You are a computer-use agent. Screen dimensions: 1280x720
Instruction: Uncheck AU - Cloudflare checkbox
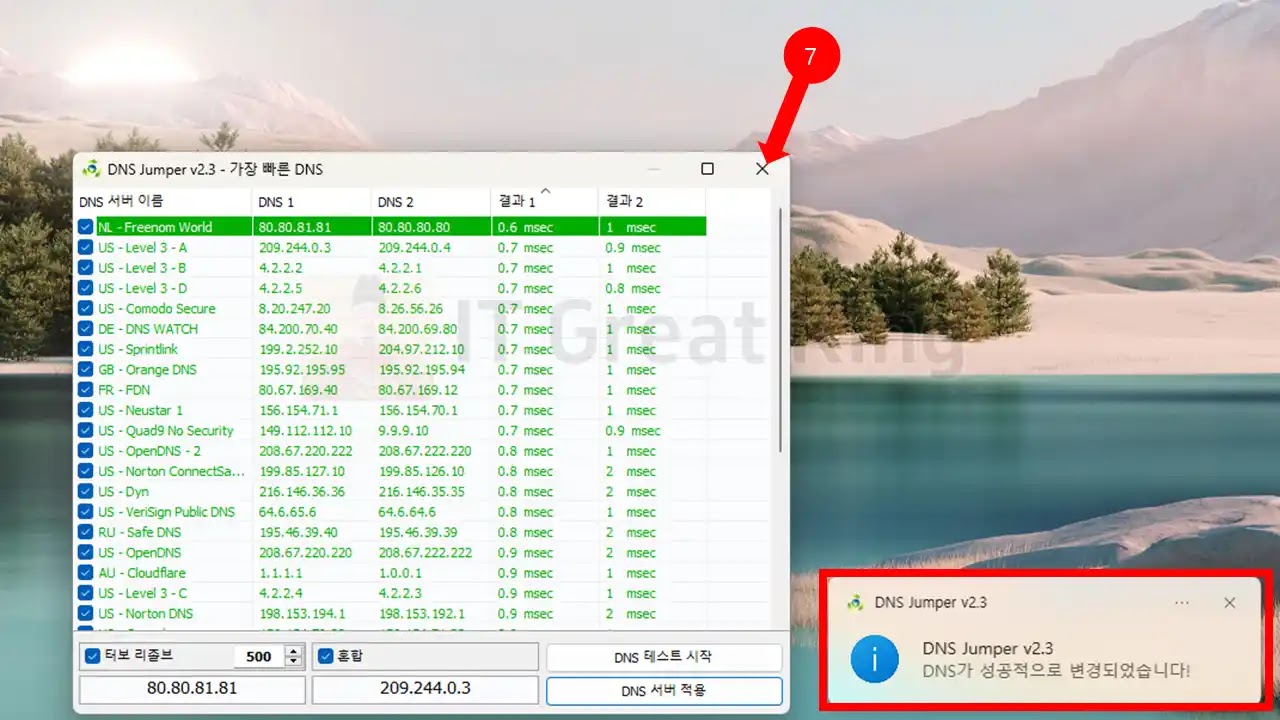[86, 573]
